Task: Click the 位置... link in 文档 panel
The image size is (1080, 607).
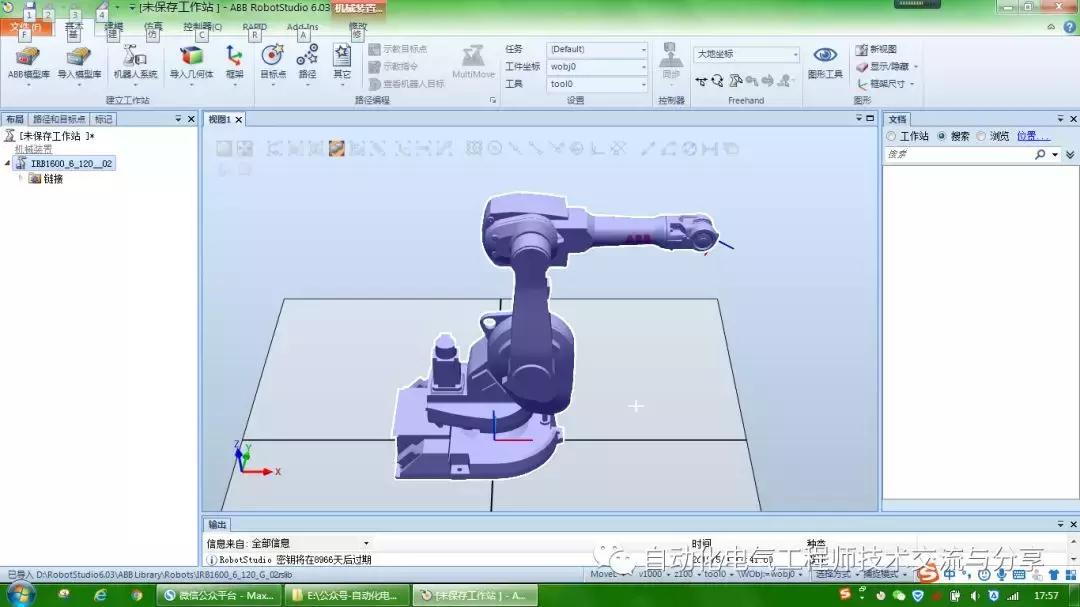Action: (x=1033, y=136)
